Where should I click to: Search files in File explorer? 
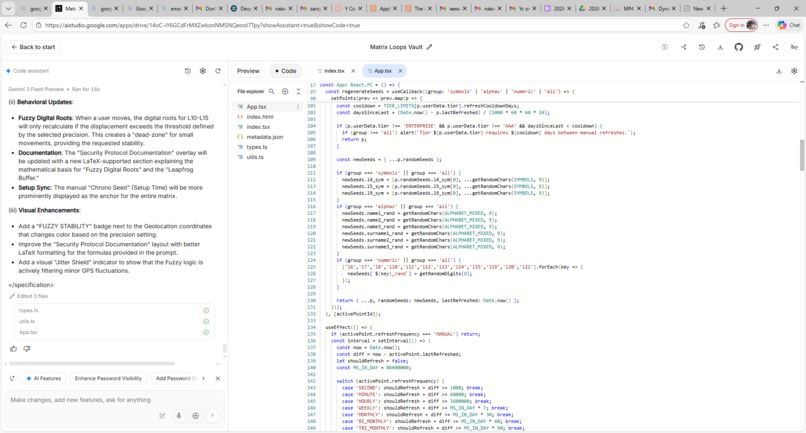tap(271, 92)
